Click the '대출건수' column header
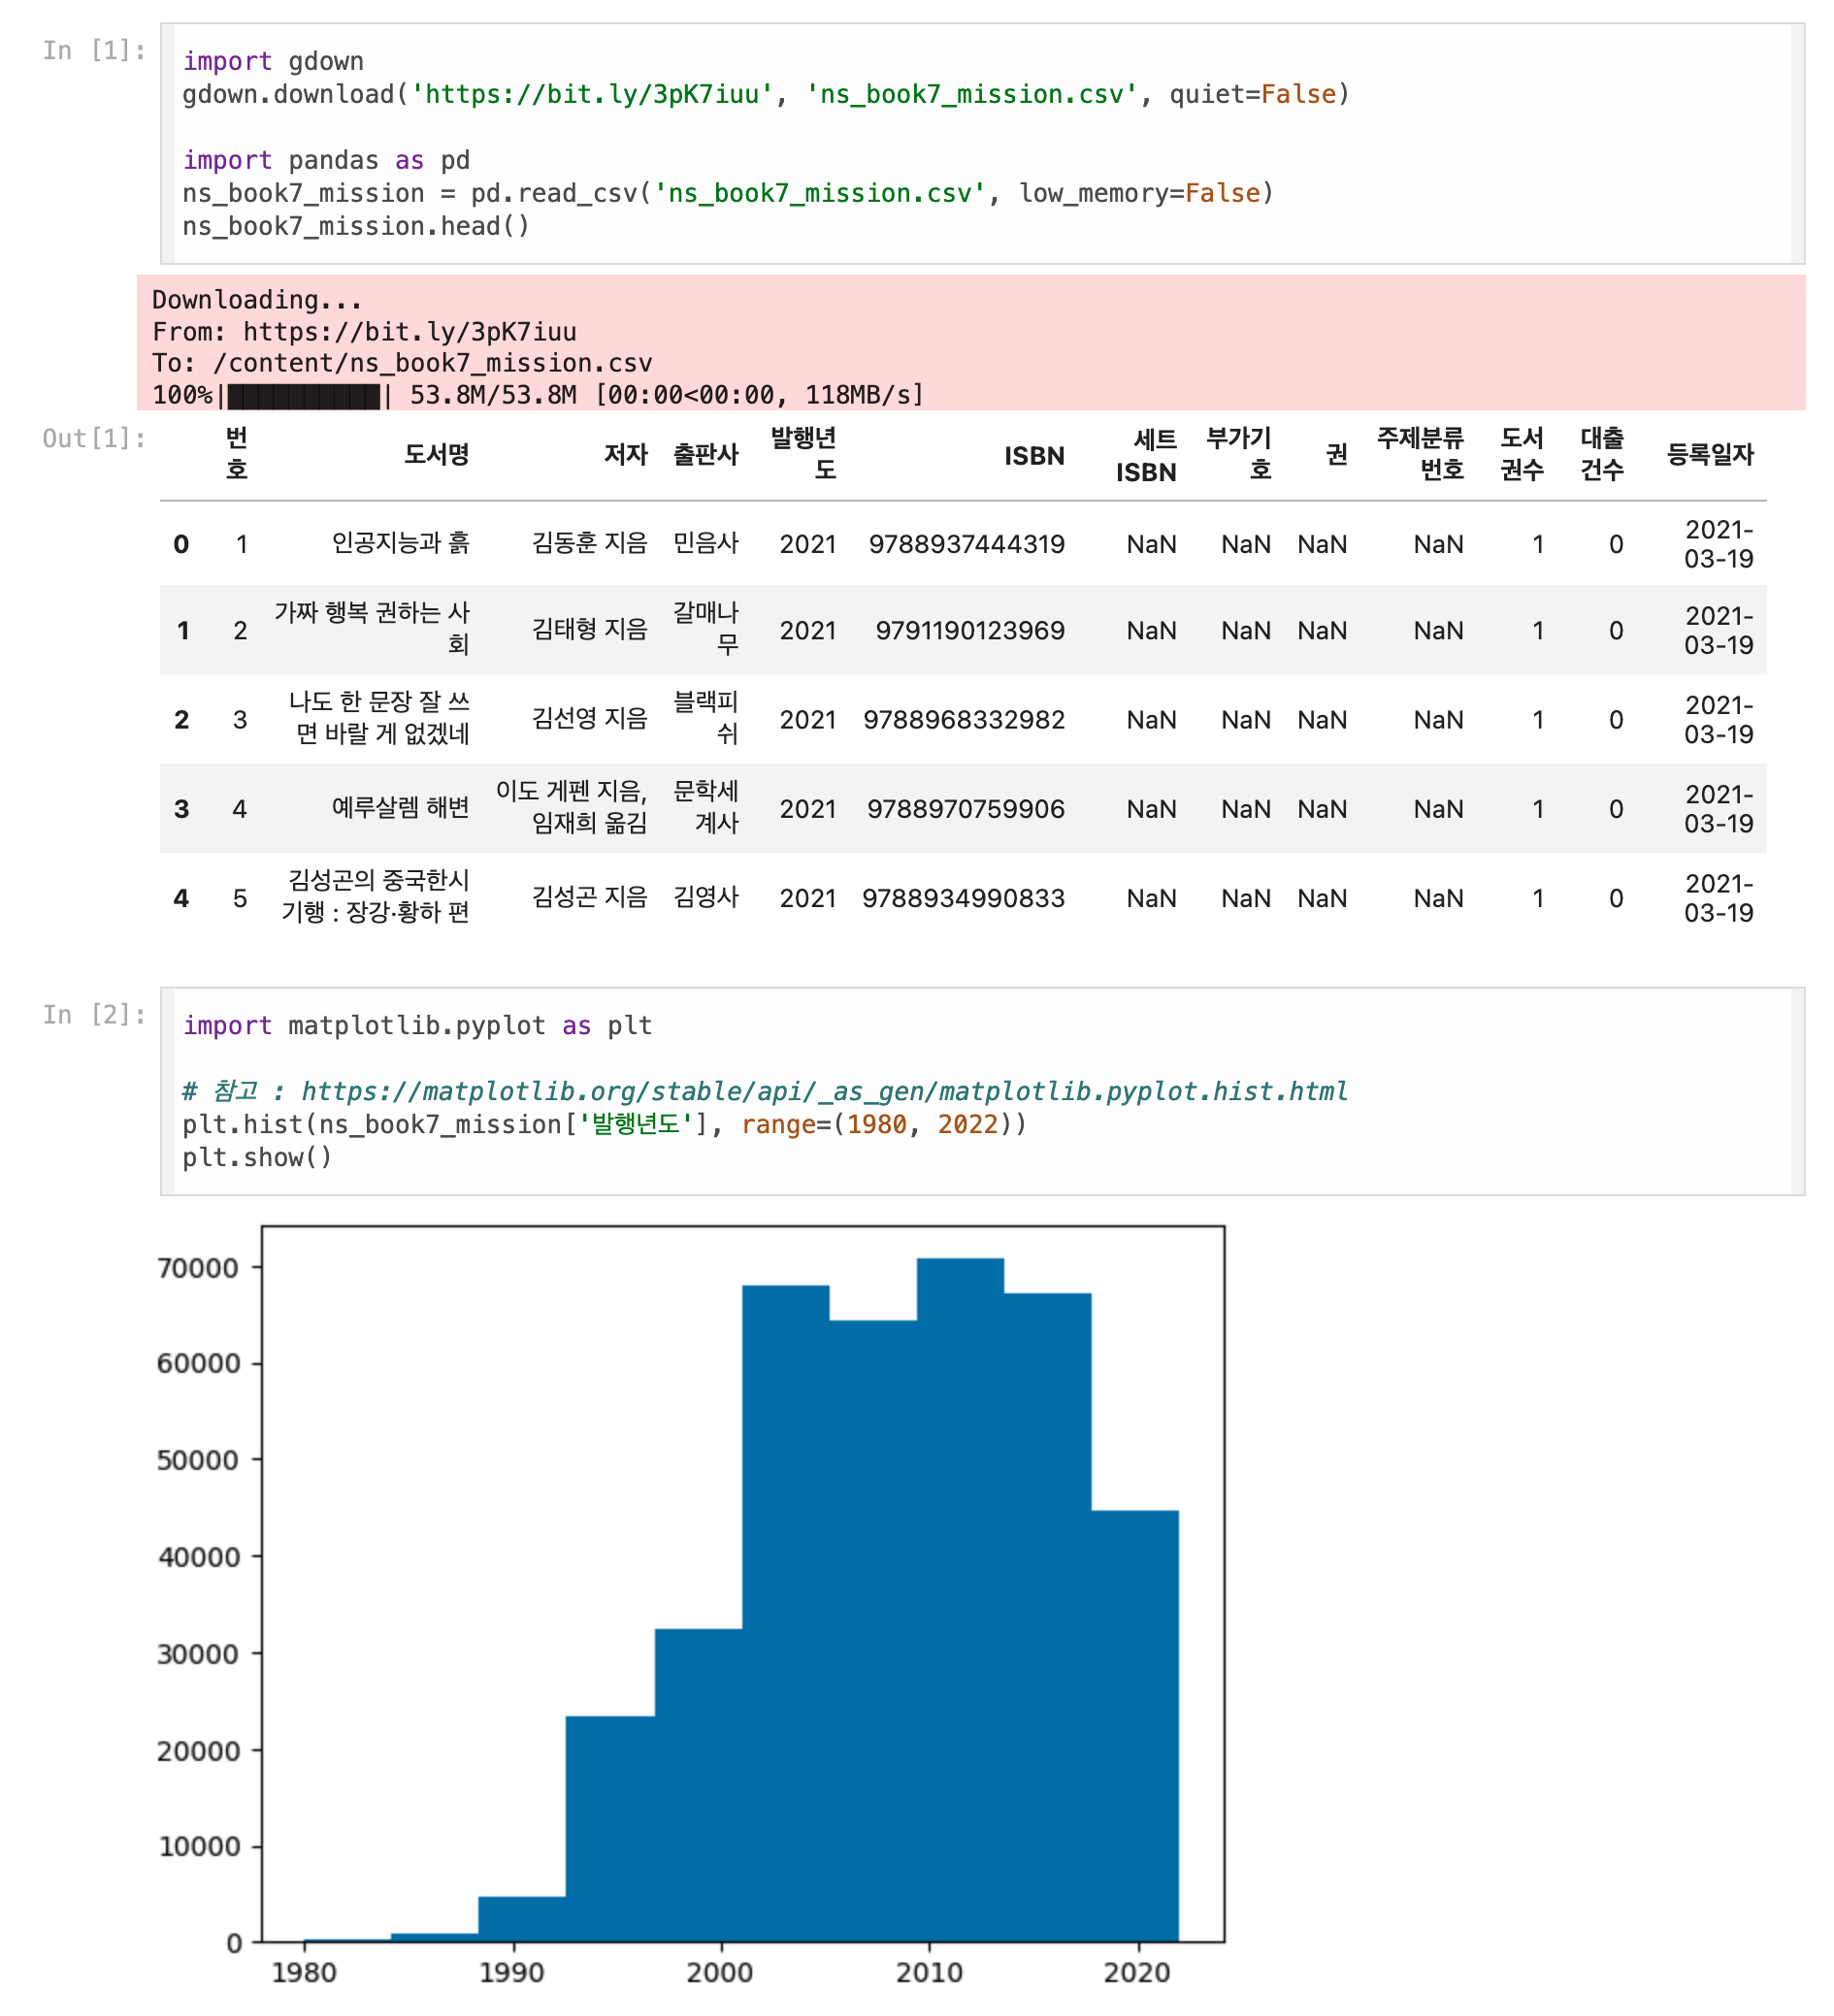Viewport: 1834px width, 2016px height. click(1602, 453)
